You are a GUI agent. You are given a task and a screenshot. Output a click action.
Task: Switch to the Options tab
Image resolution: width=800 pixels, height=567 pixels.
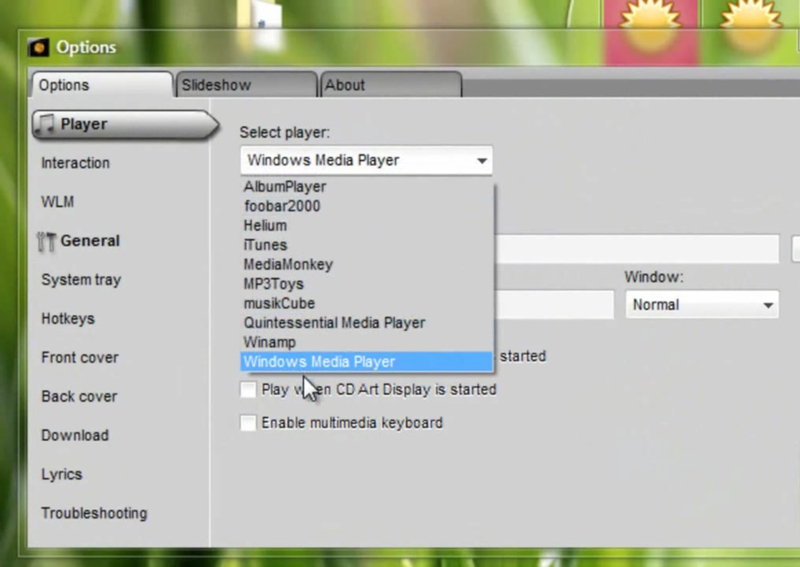[102, 85]
